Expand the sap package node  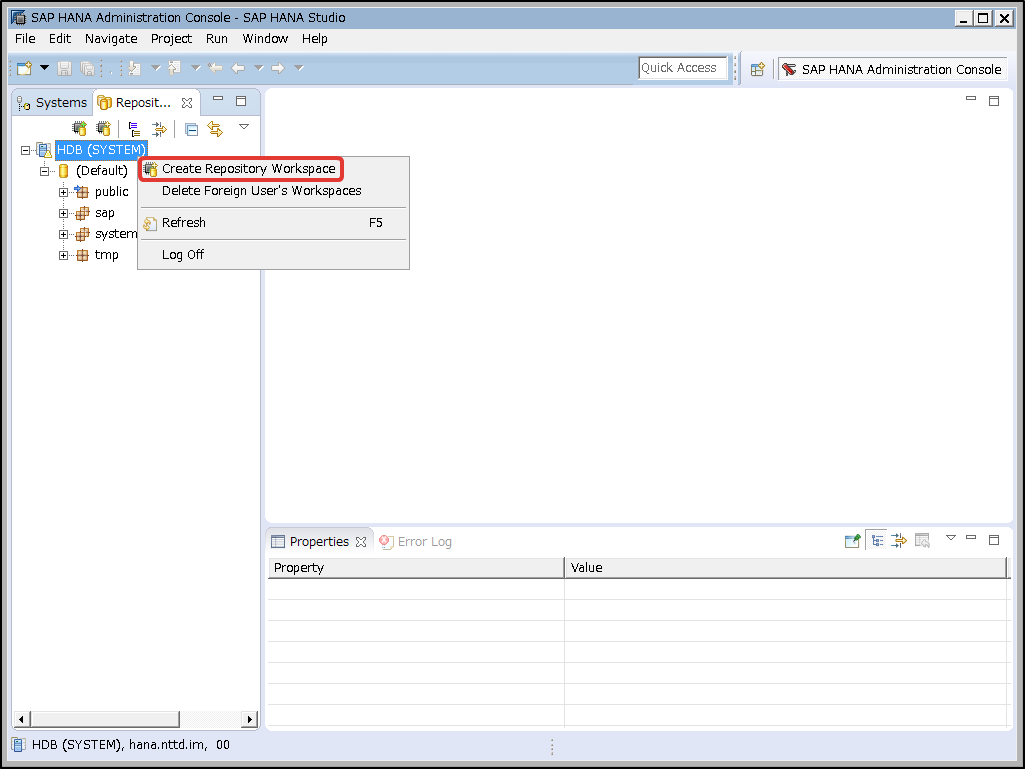coord(63,213)
